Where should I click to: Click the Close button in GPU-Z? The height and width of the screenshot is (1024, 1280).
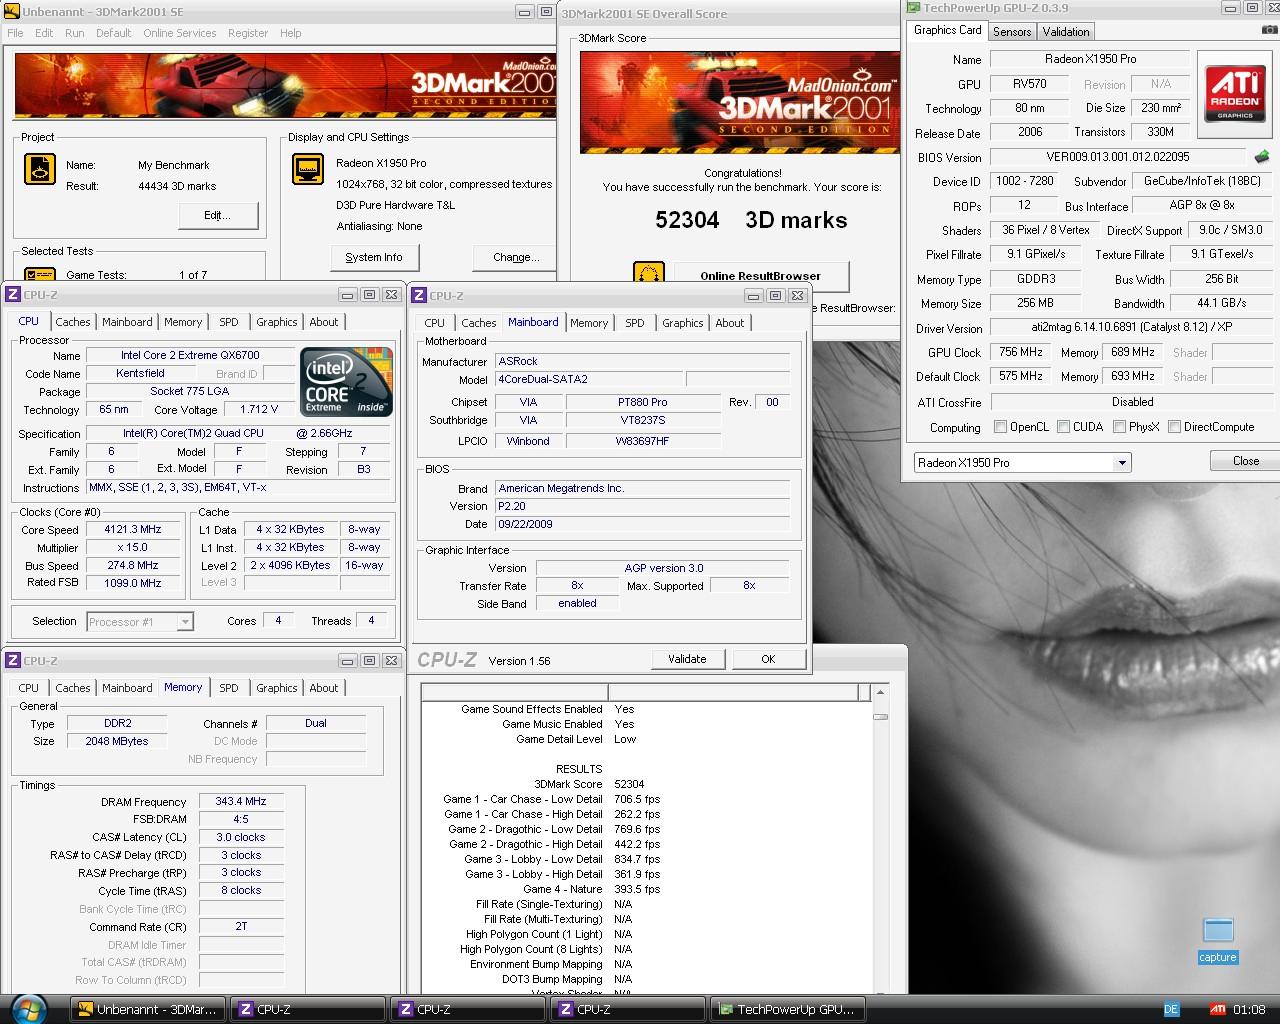click(1245, 461)
